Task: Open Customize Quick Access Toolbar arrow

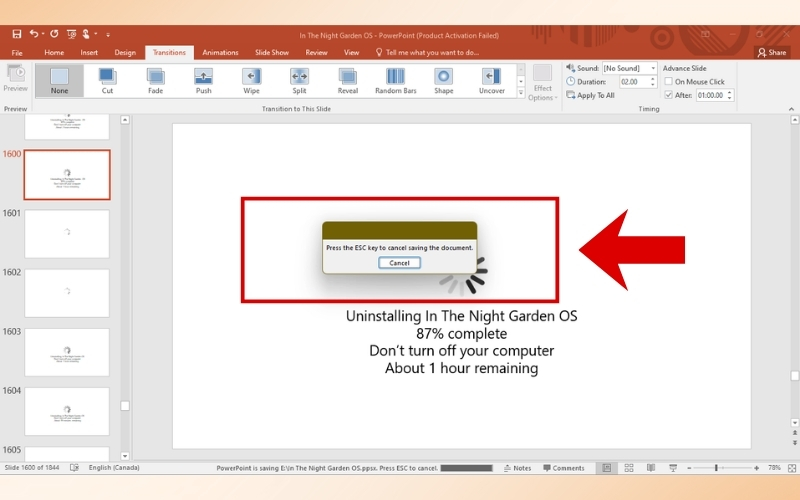Action: coord(108,35)
